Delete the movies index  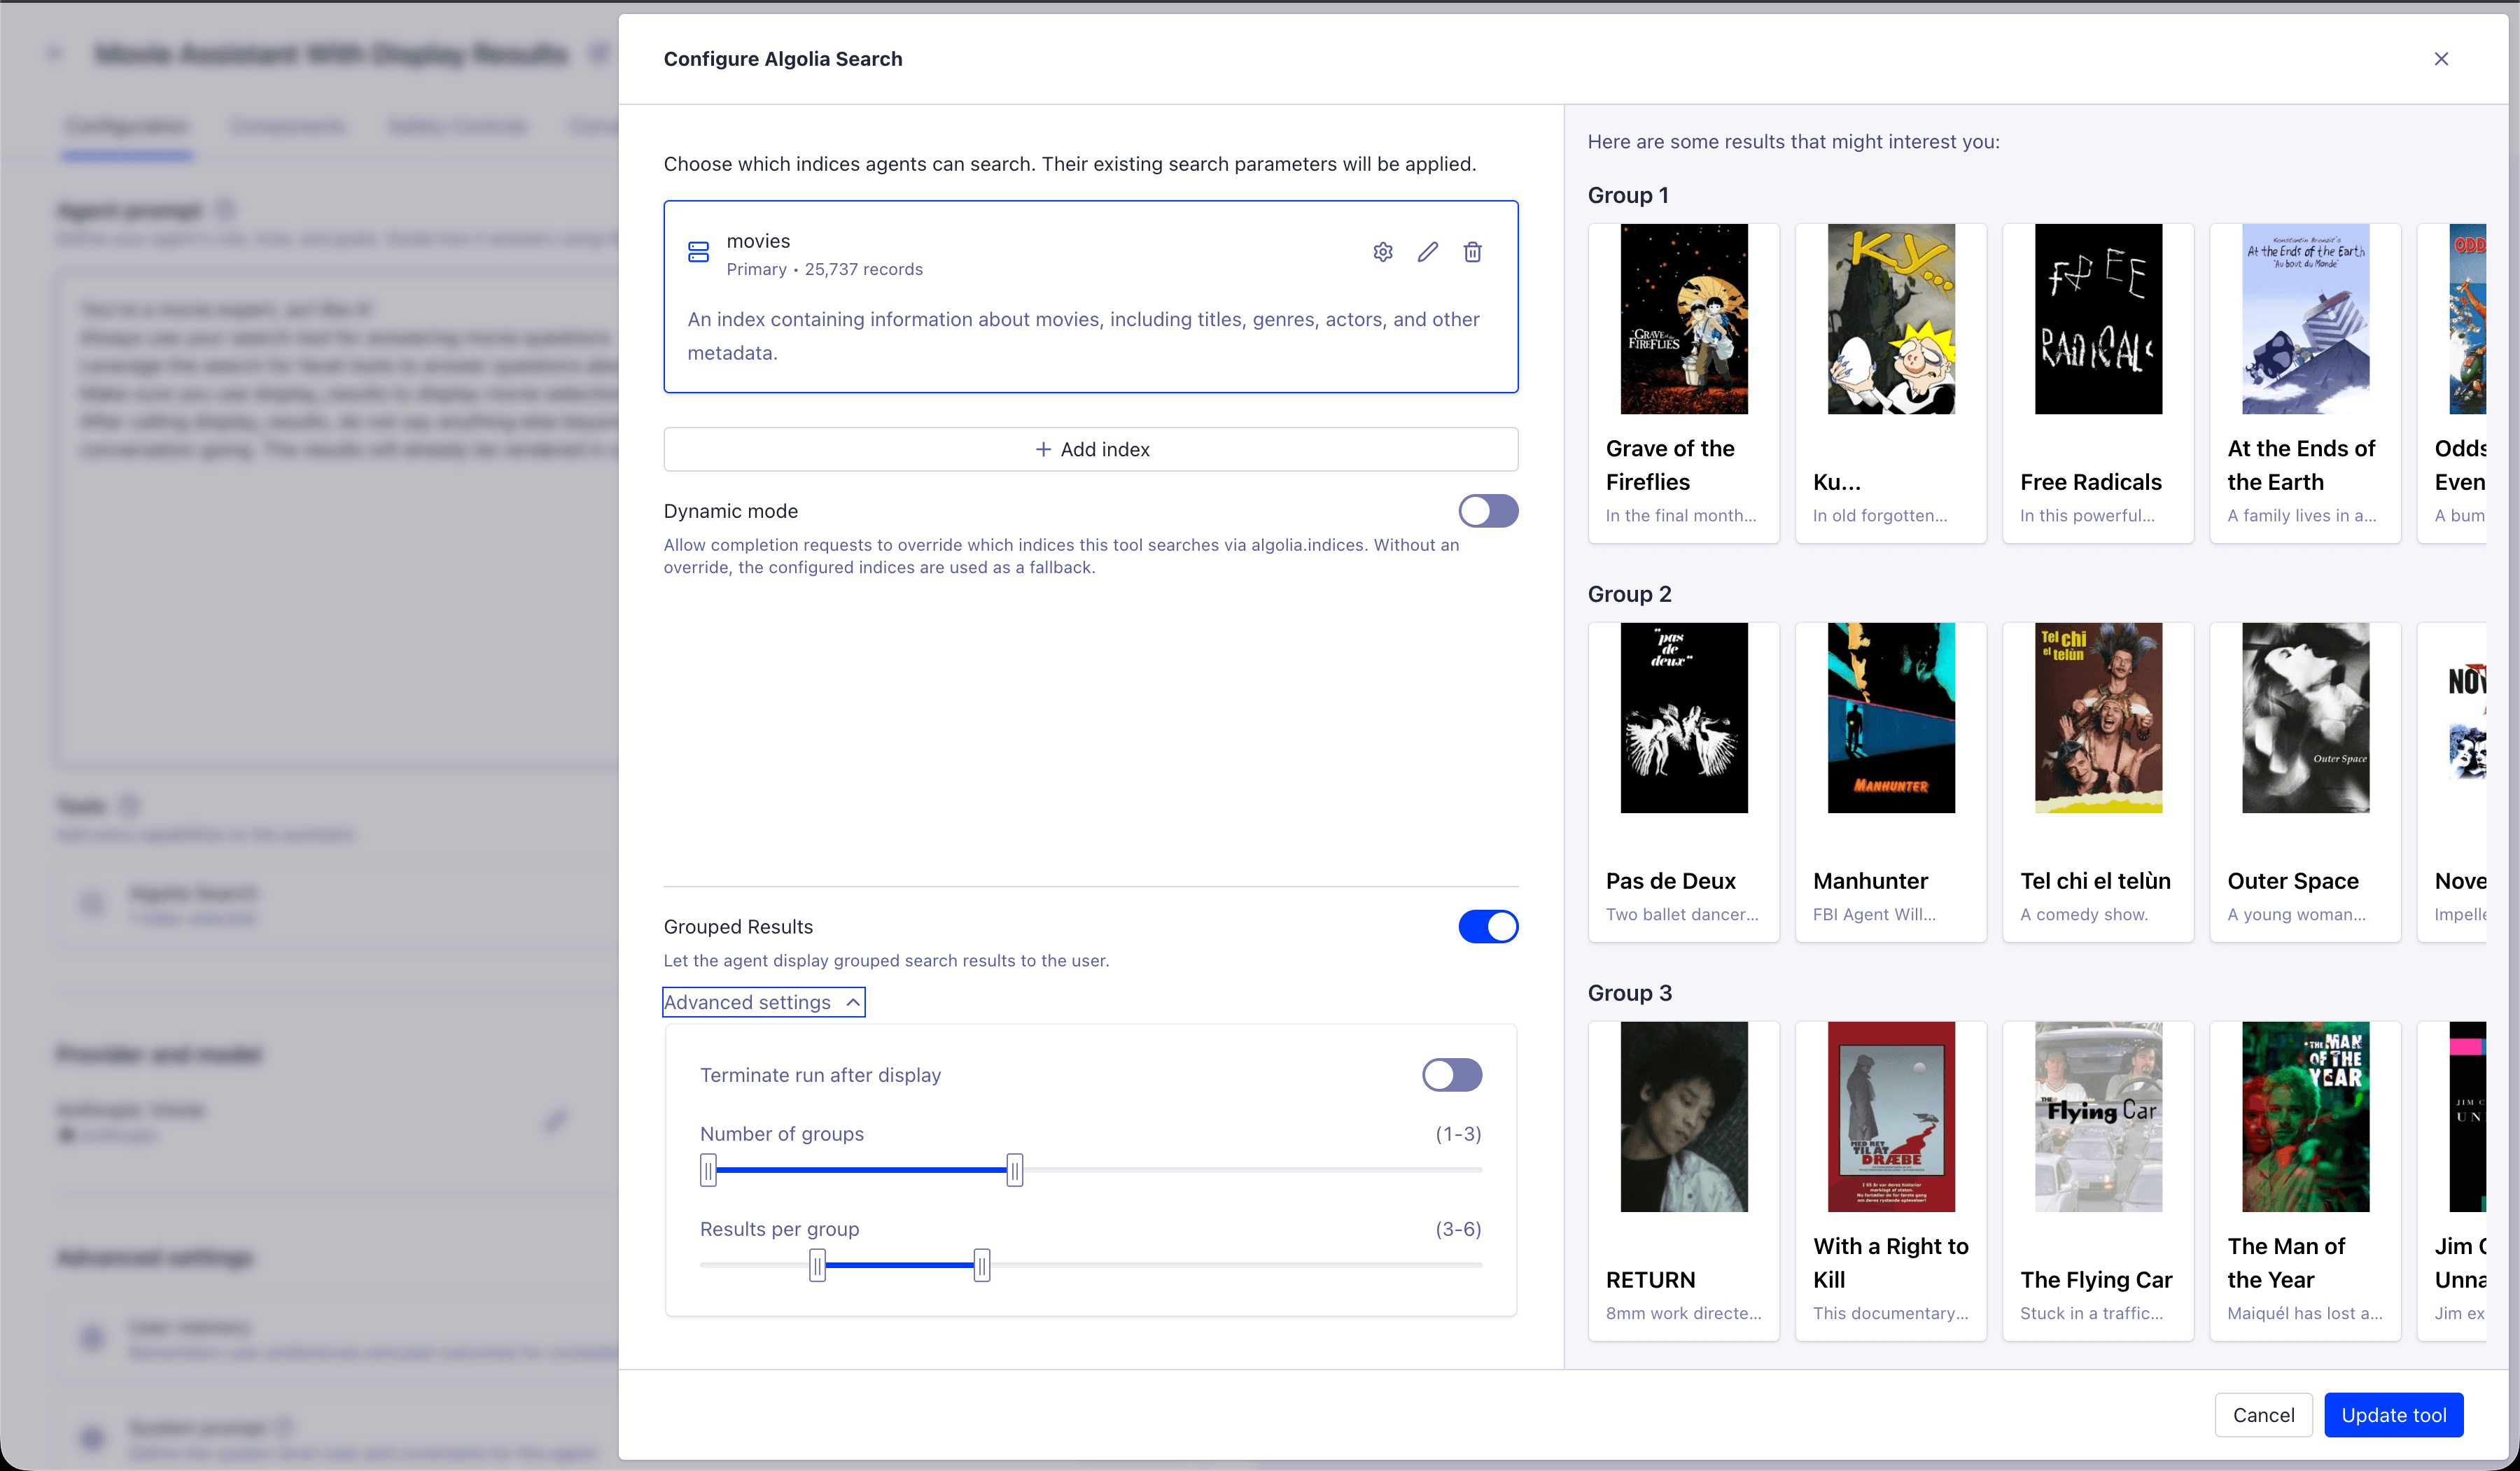pos(1473,252)
